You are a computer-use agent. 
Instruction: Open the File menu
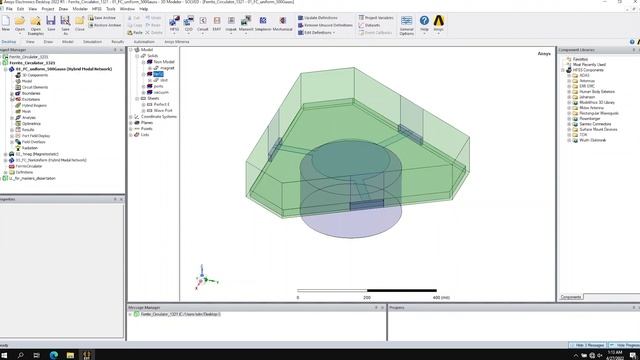click(x=9, y=9)
